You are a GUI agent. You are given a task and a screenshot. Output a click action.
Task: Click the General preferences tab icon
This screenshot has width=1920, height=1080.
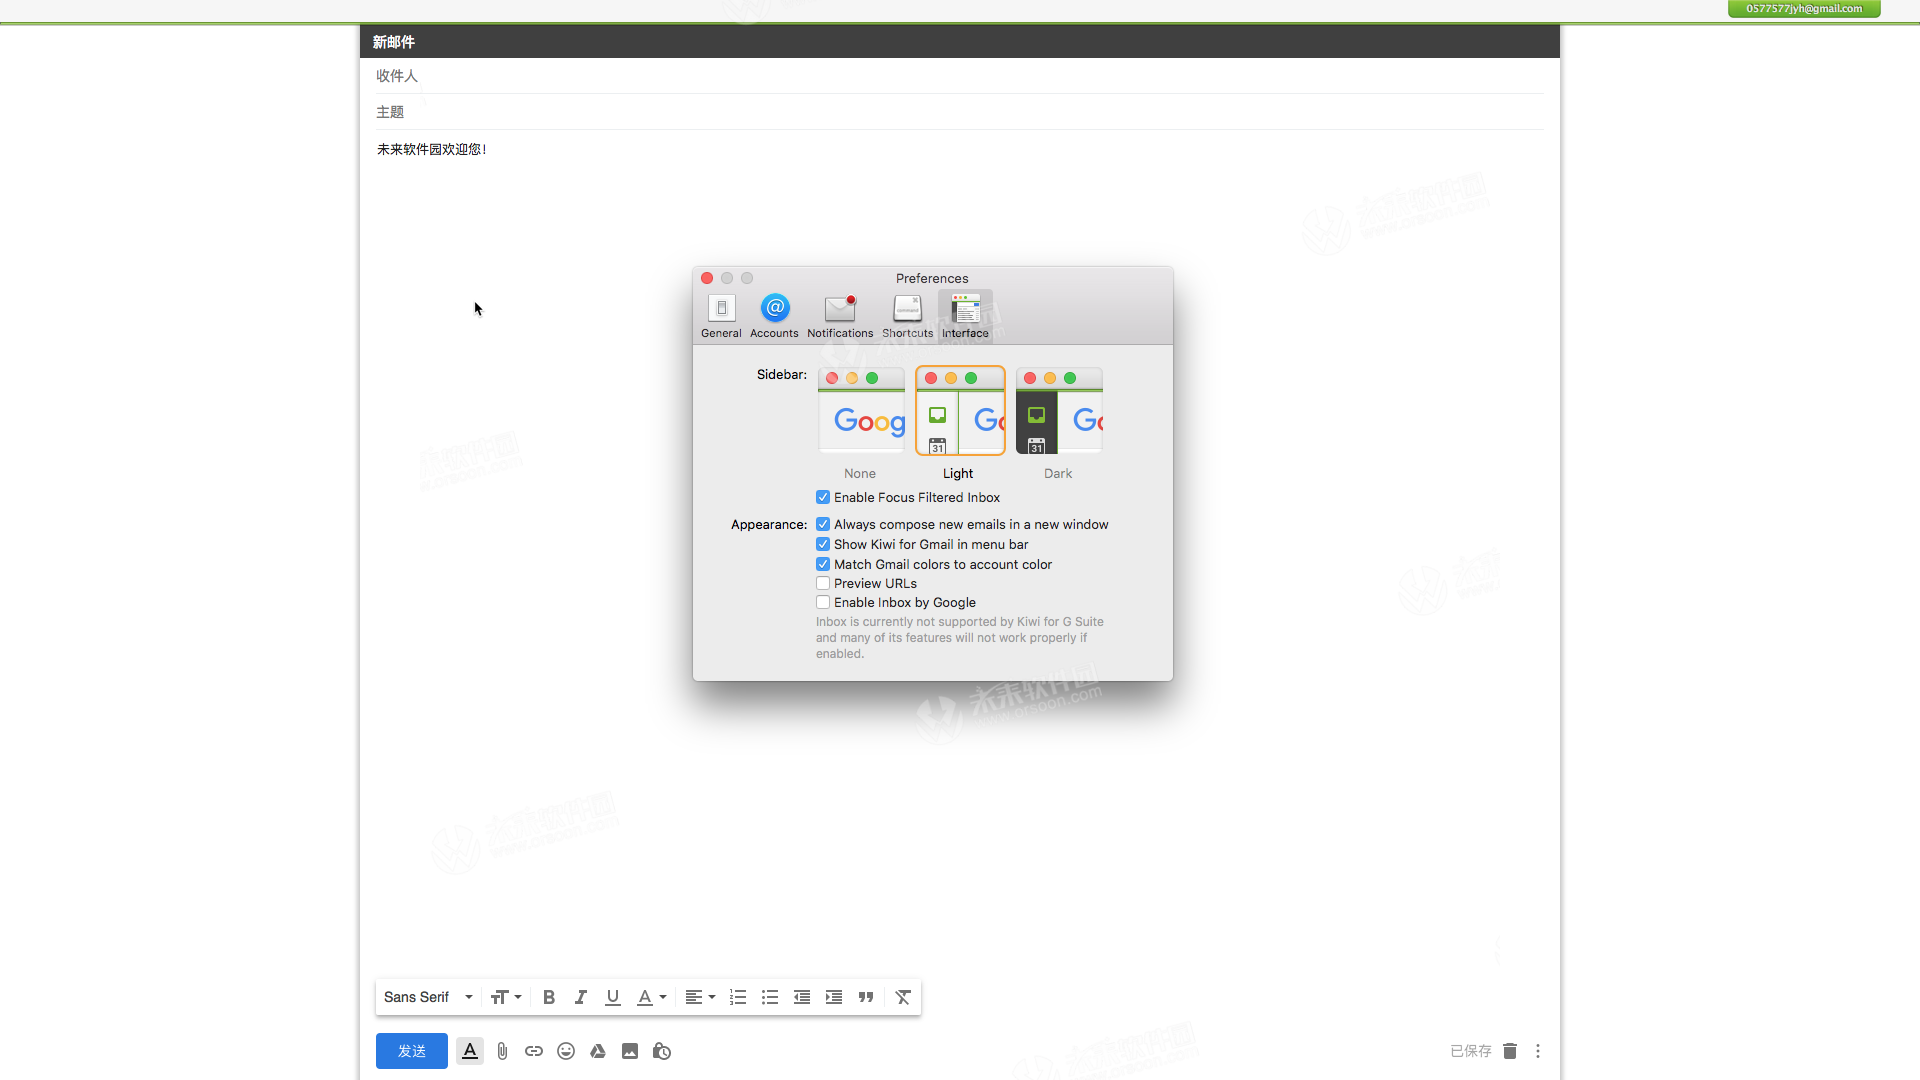tap(721, 309)
